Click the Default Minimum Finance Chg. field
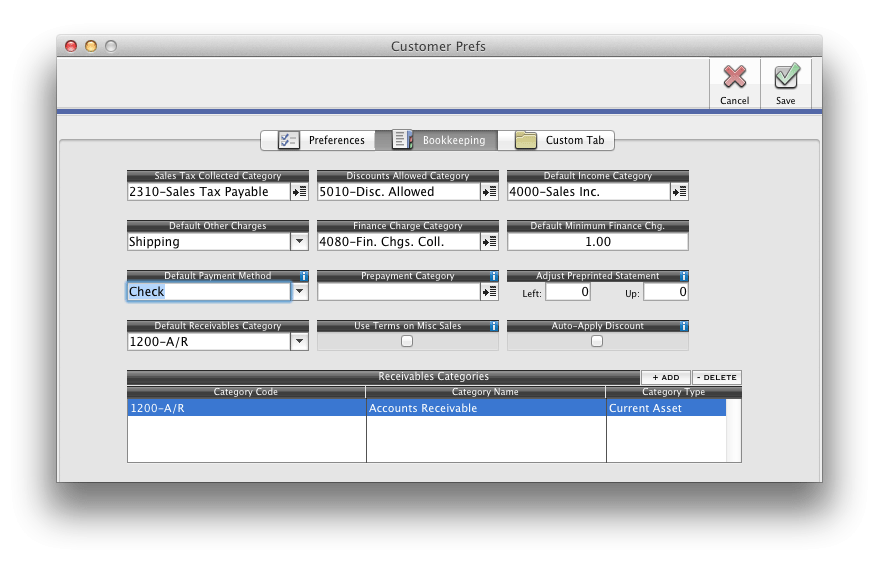 click(598, 242)
